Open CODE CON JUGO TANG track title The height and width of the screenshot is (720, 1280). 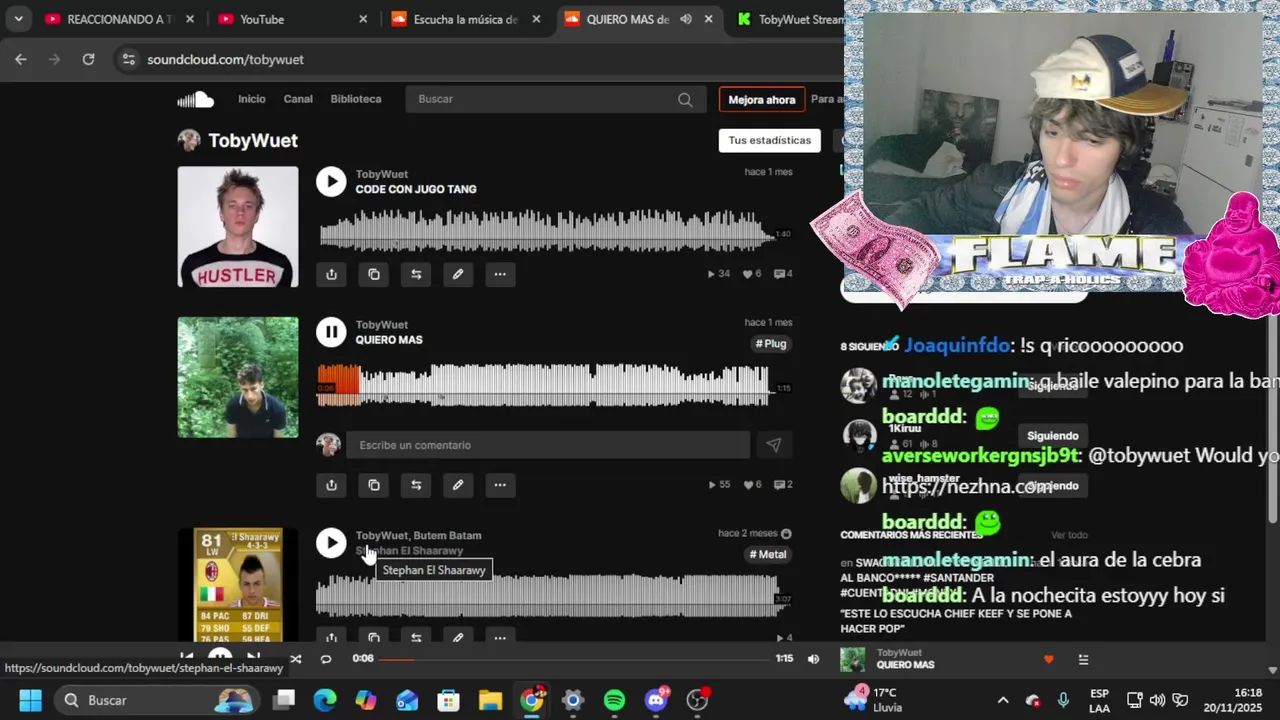pos(416,189)
